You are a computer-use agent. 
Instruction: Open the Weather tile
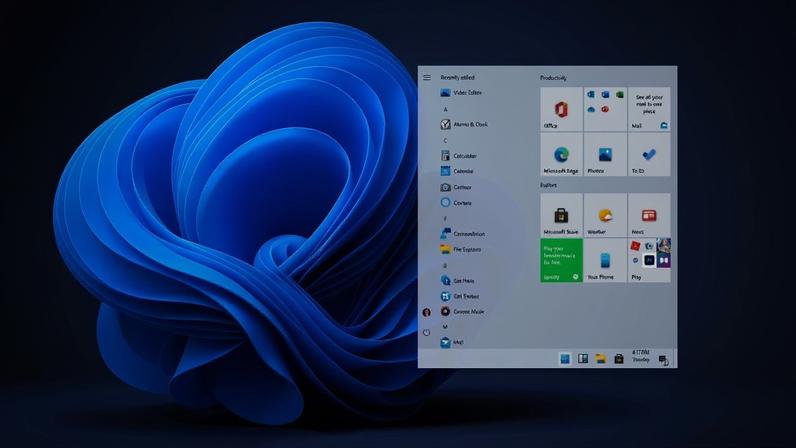[605, 215]
